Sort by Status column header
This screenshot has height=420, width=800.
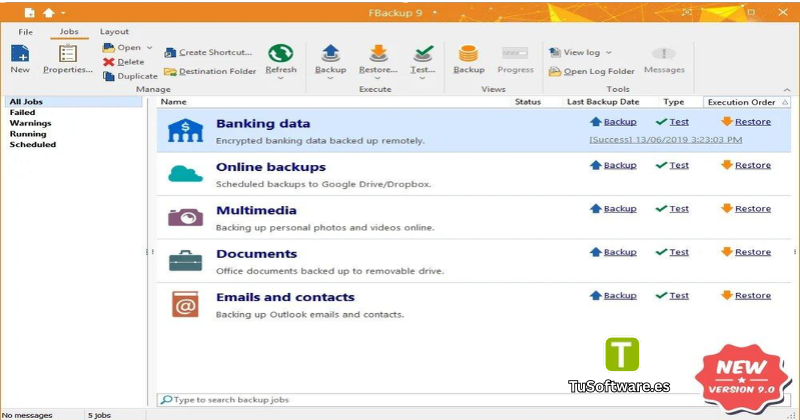click(528, 102)
